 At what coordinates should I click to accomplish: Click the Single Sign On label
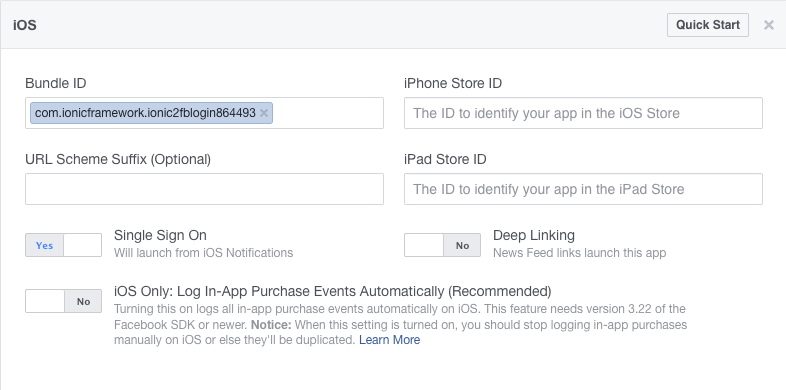click(x=160, y=235)
